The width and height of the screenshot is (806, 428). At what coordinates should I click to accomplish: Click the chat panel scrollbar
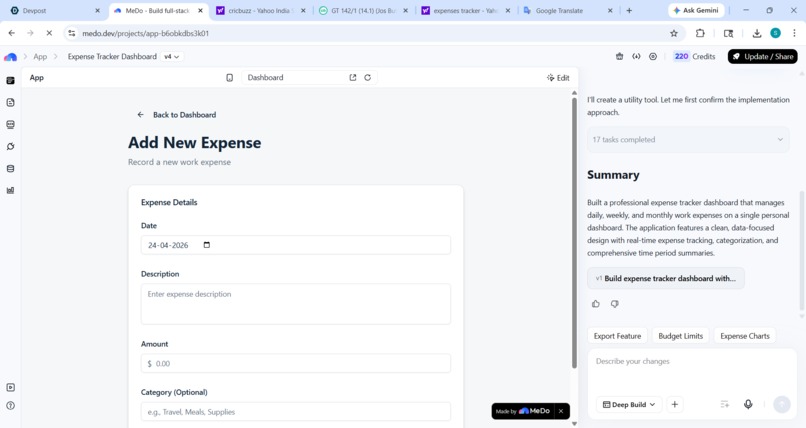click(802, 250)
